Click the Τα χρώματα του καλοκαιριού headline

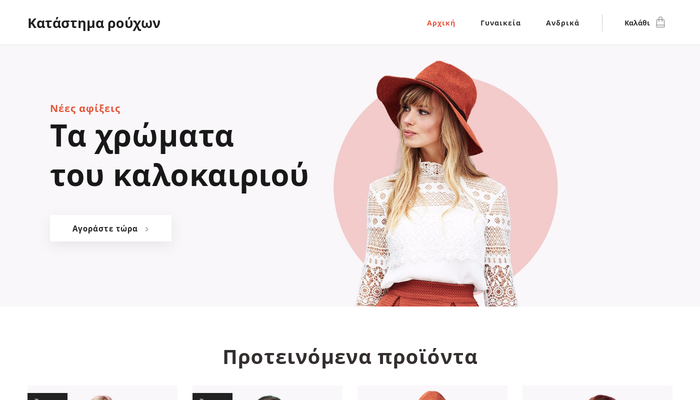coord(179,155)
